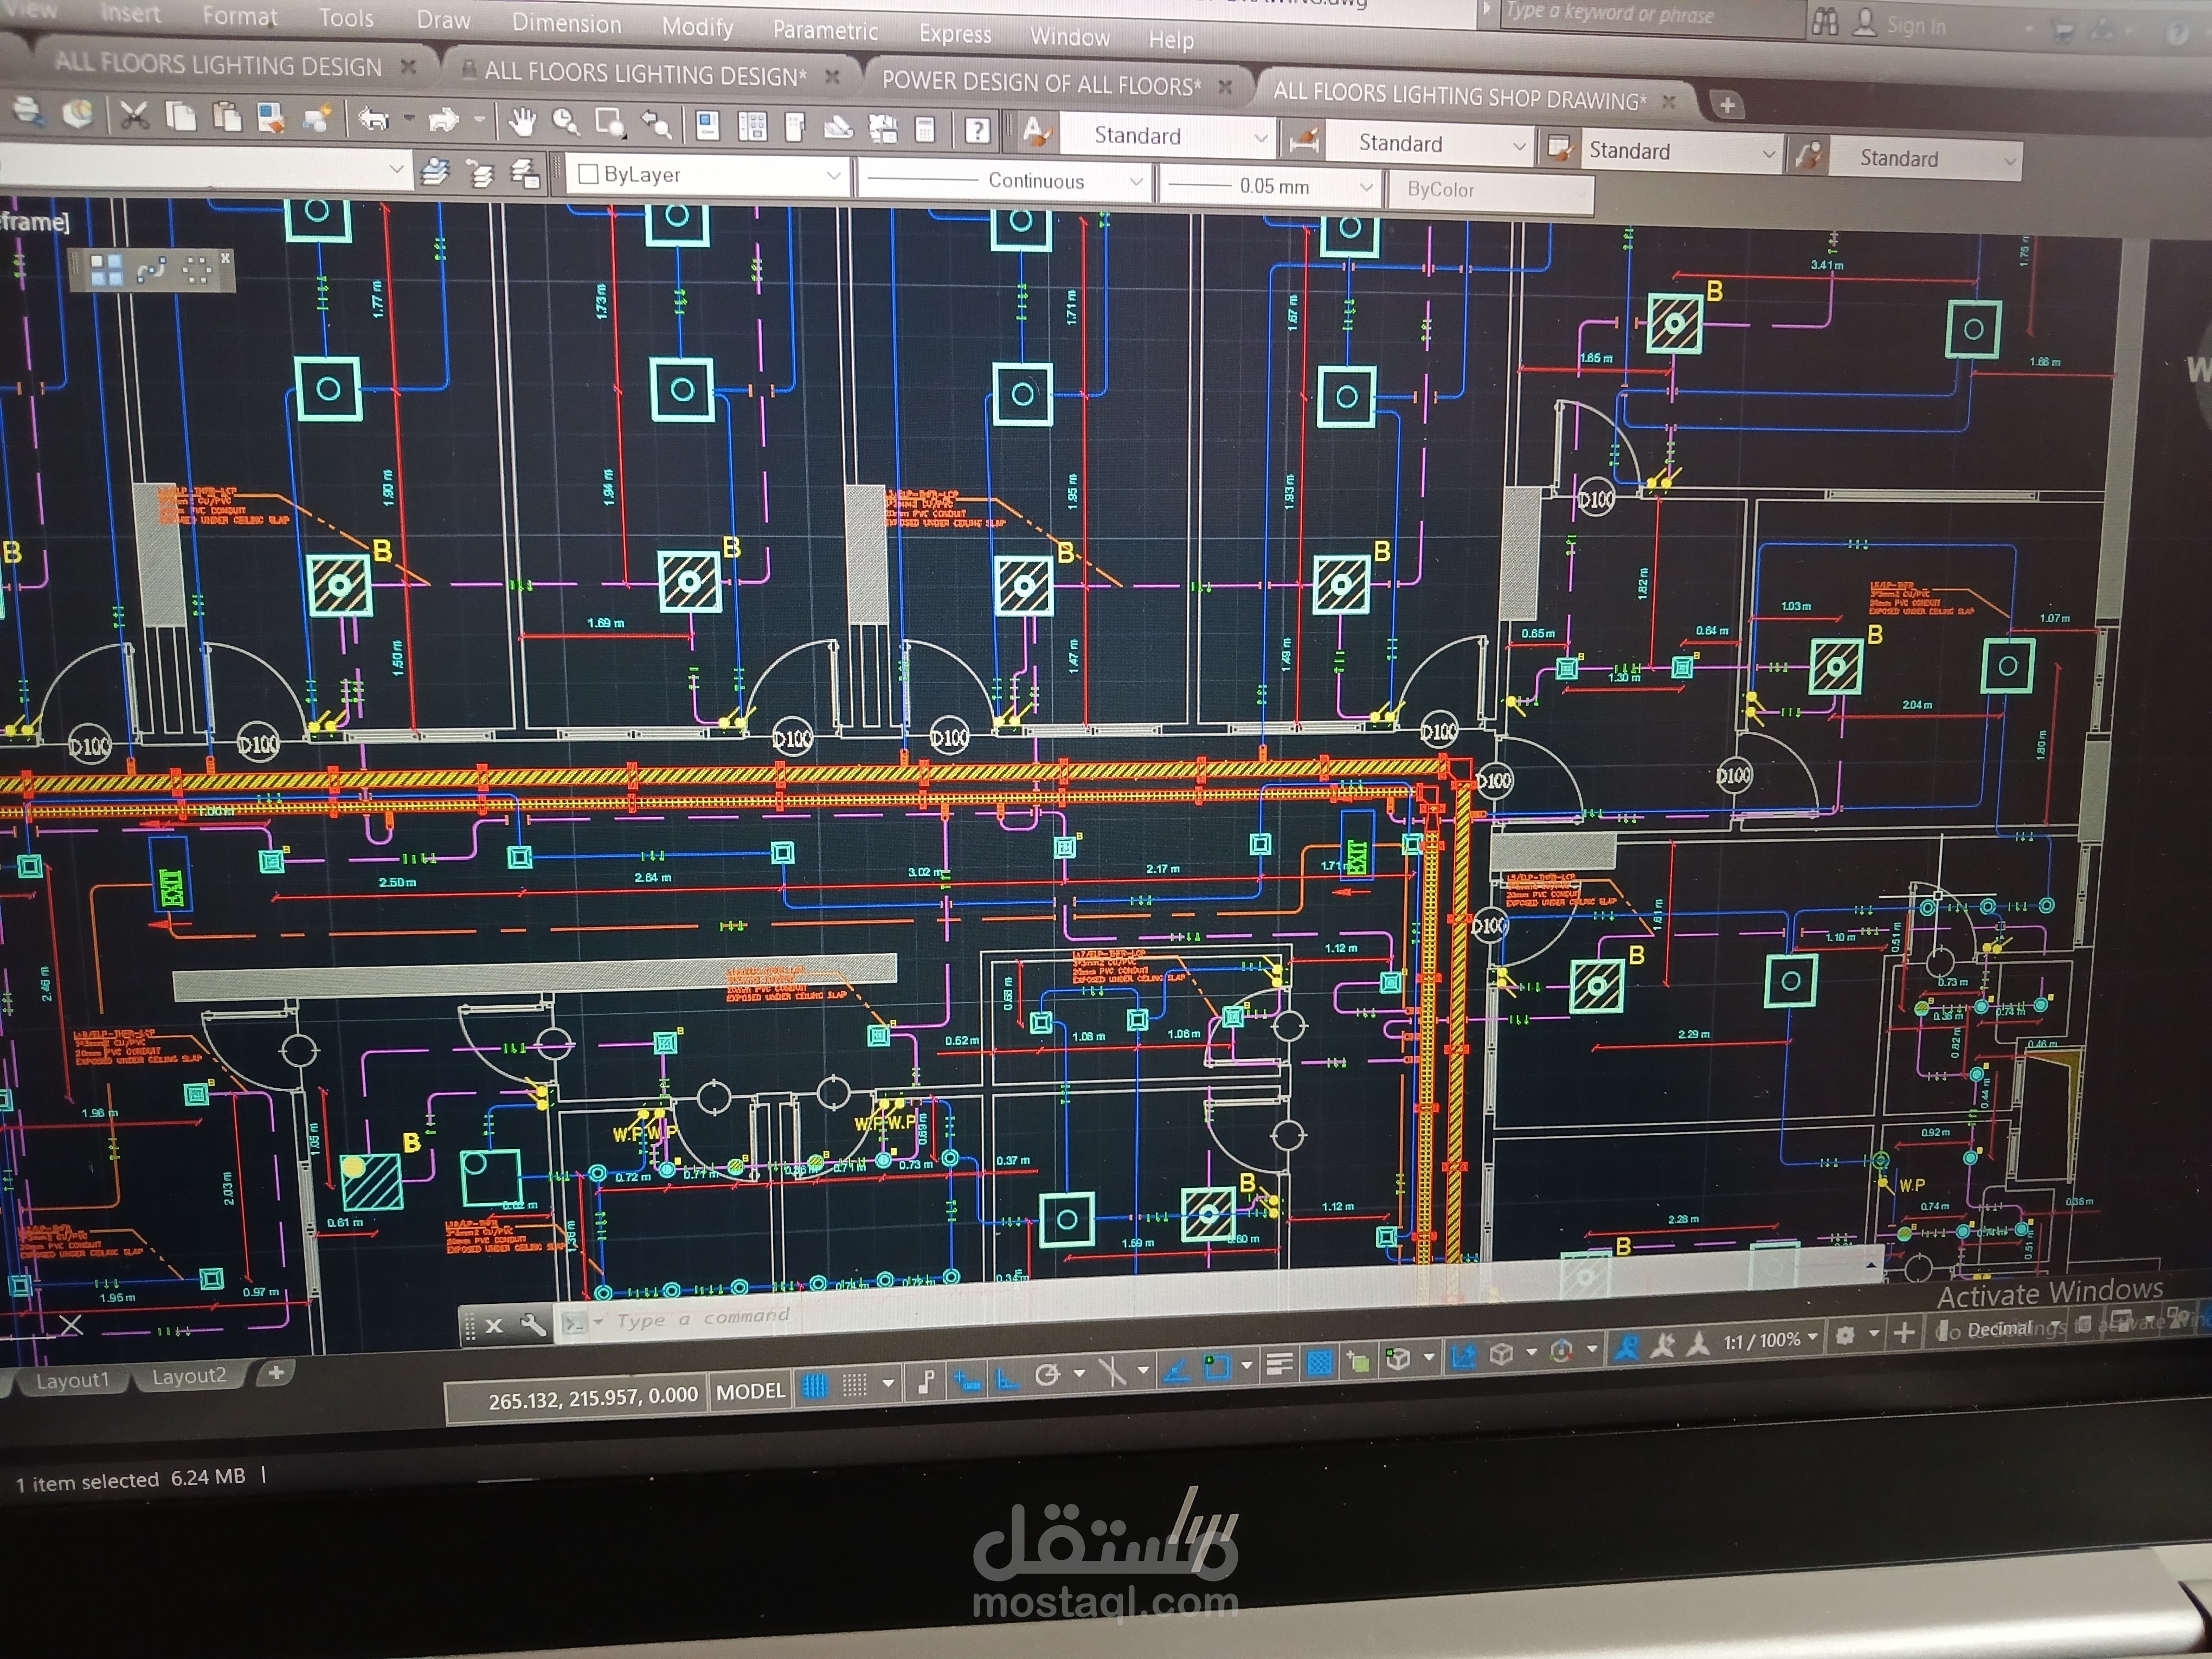Open the Draw menu
Screen dimensions: 2212x1659
[443, 21]
